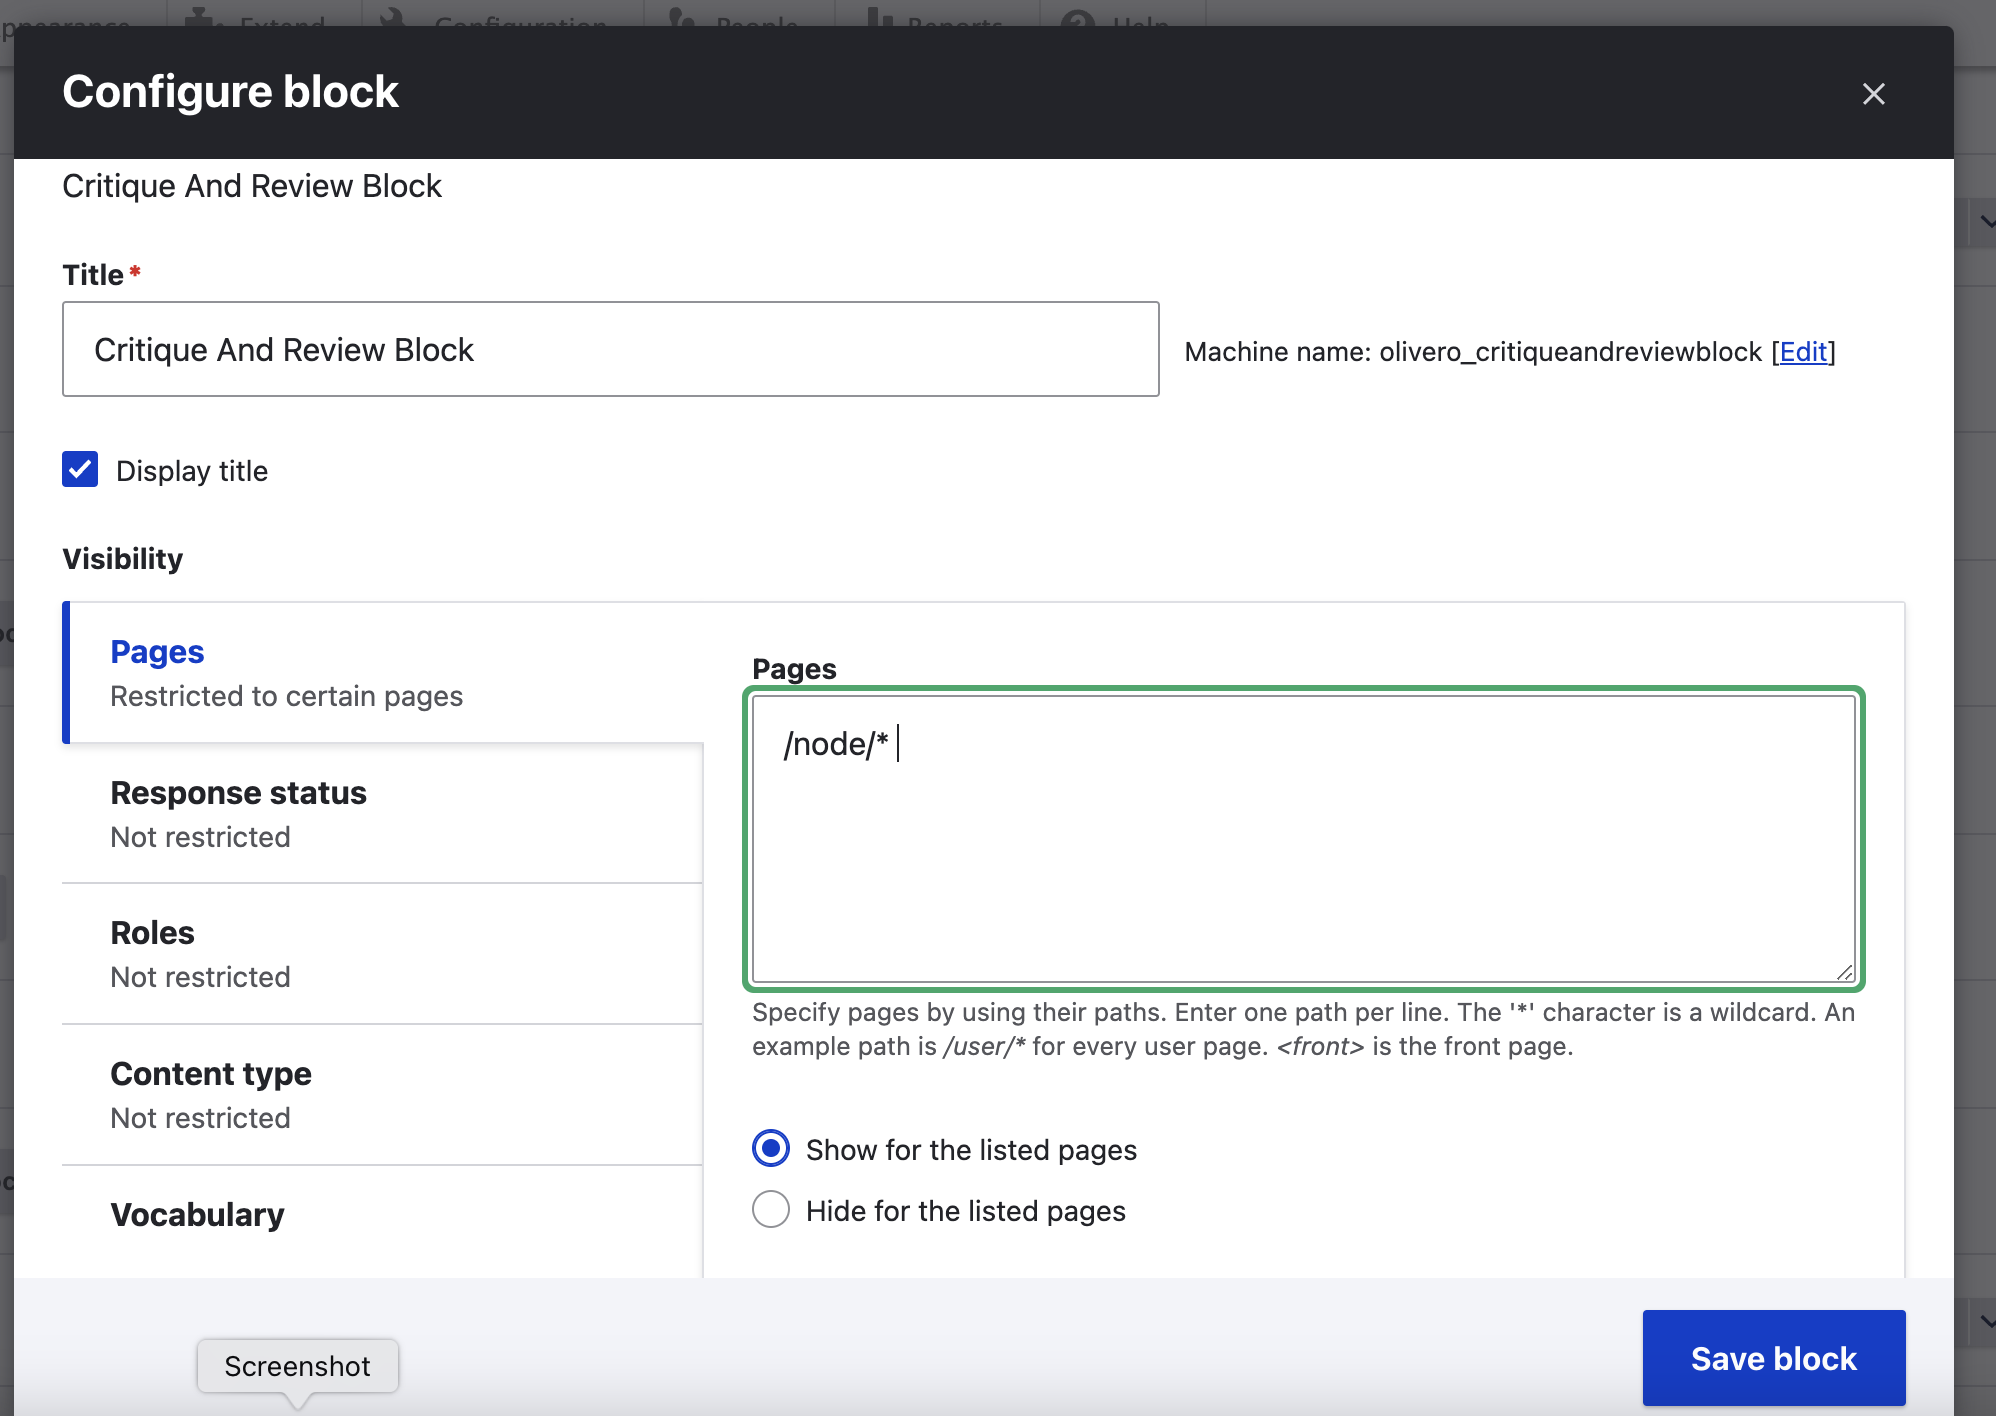Viewport: 1996px width, 1416px height.
Task: Click the People icon in admin toolbar
Action: pyautogui.click(x=682, y=17)
